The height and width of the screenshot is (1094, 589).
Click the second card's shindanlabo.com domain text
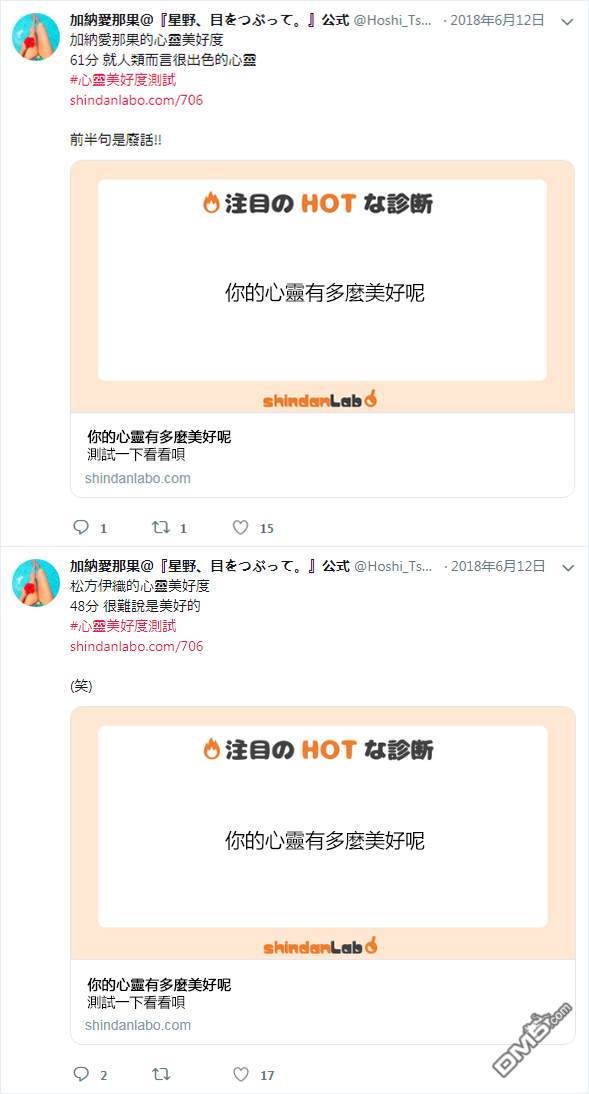coord(137,1025)
